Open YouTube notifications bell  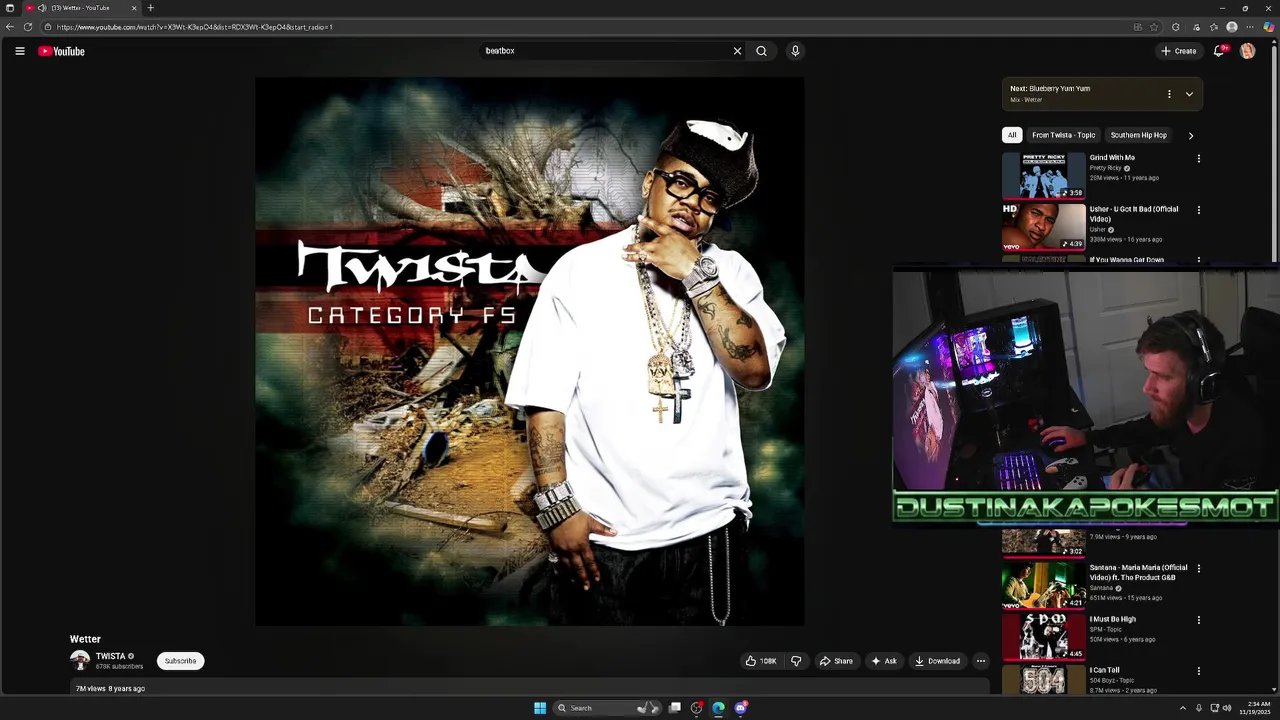point(1219,51)
